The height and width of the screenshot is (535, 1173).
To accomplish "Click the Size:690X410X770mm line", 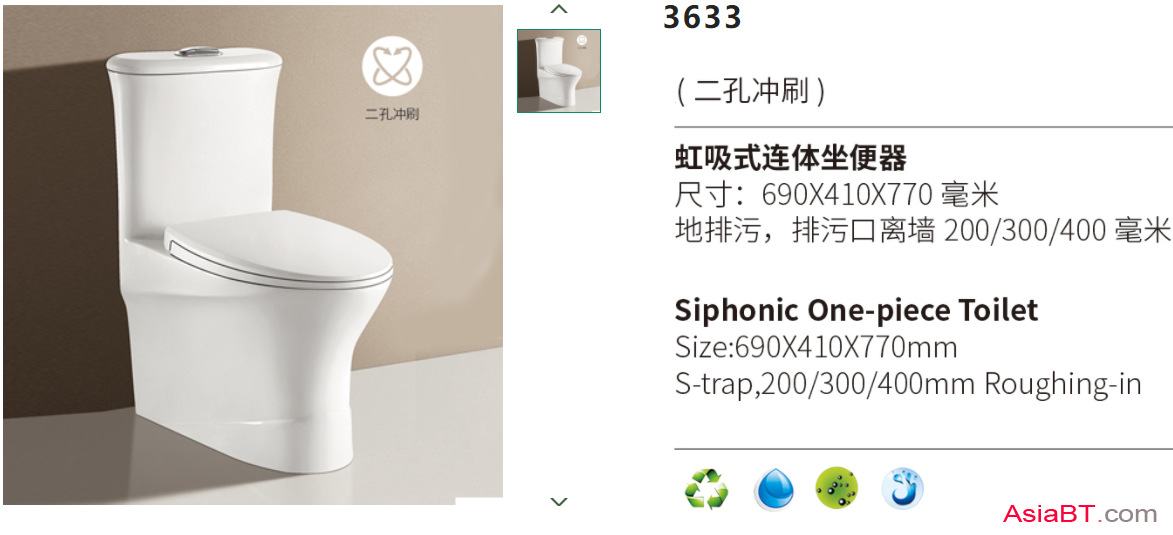I will point(816,348).
